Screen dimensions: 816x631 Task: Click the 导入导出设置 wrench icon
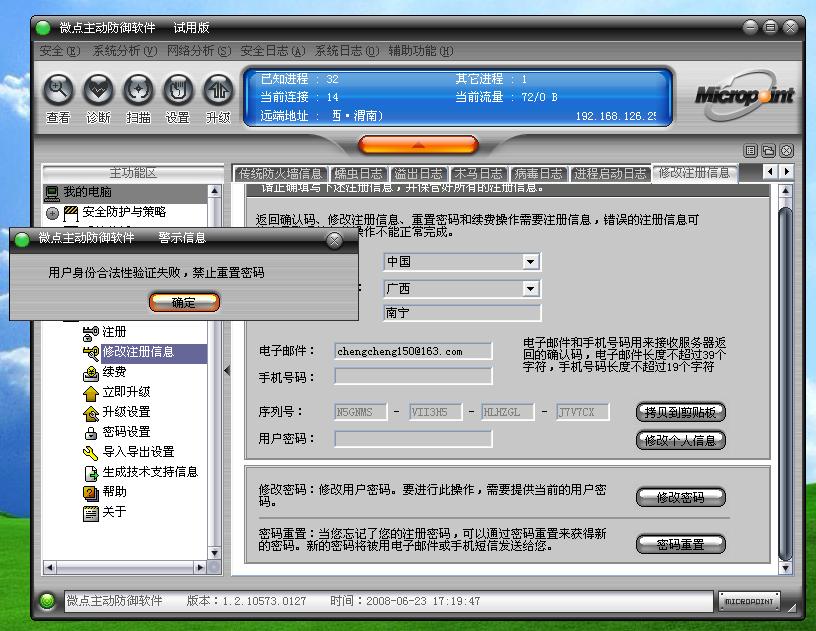(x=91, y=453)
